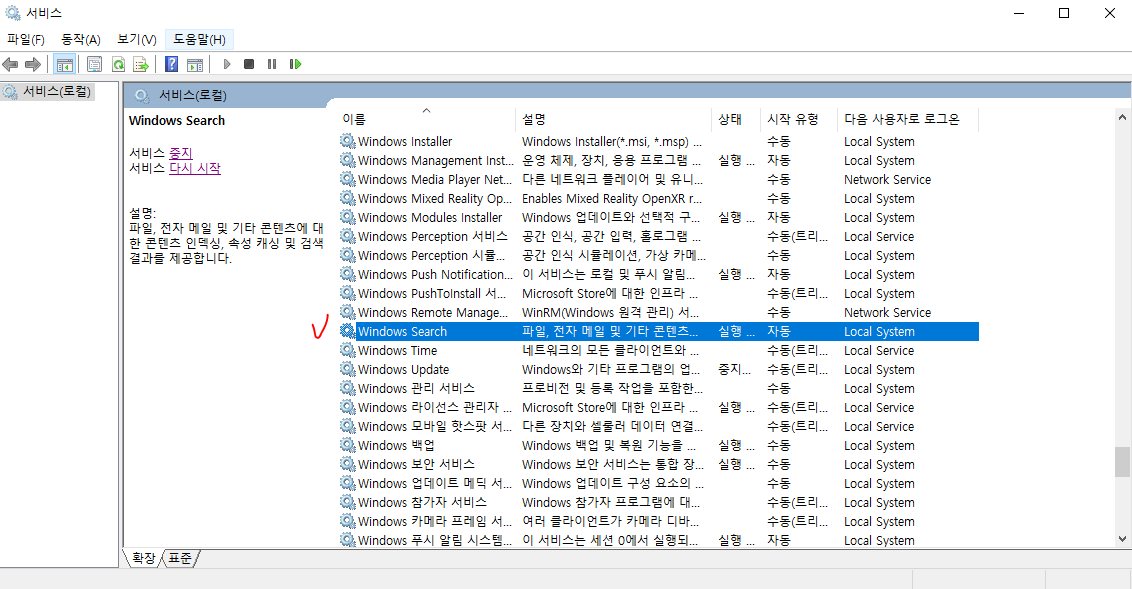Select the Windows PushToInstall 서... row name
Viewport: 1132px width, 589px height.
pyautogui.click(x=432, y=293)
